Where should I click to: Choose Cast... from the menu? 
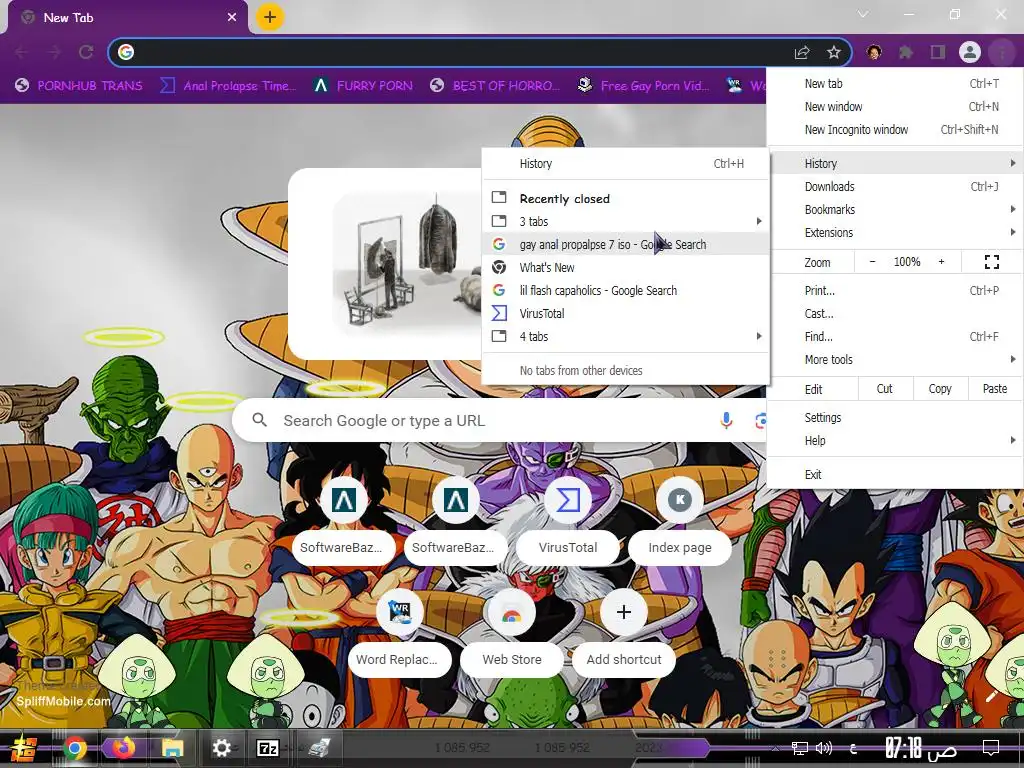point(895,313)
